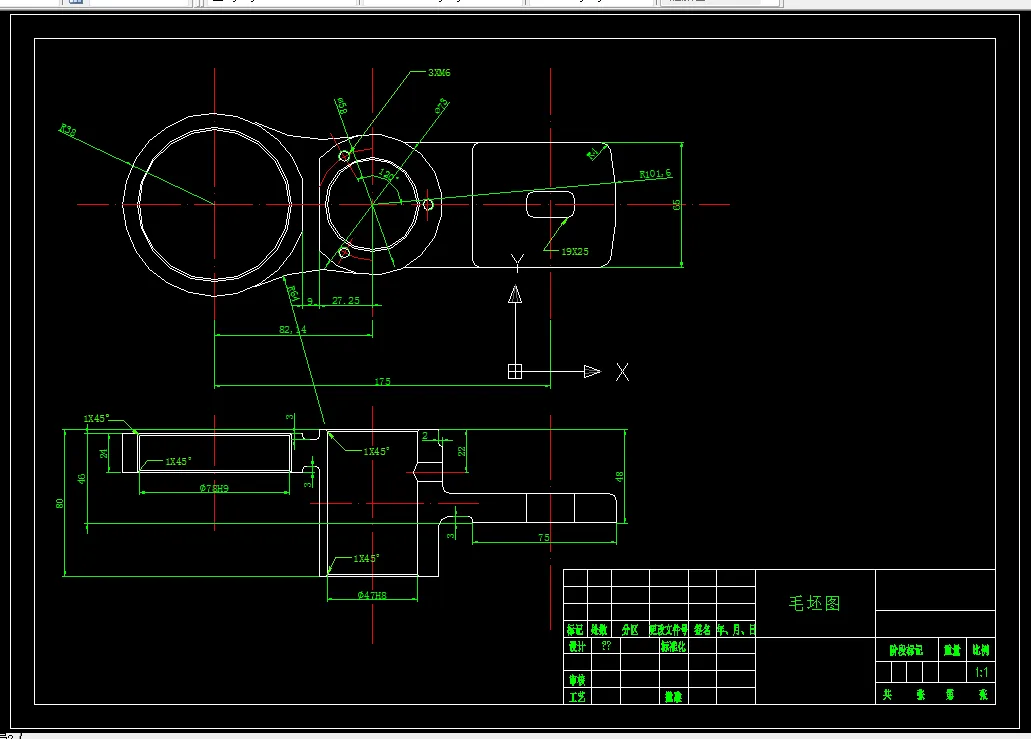Image resolution: width=1031 pixels, height=739 pixels.
Task: Select the 工艺 title block label
Action: pos(577,696)
